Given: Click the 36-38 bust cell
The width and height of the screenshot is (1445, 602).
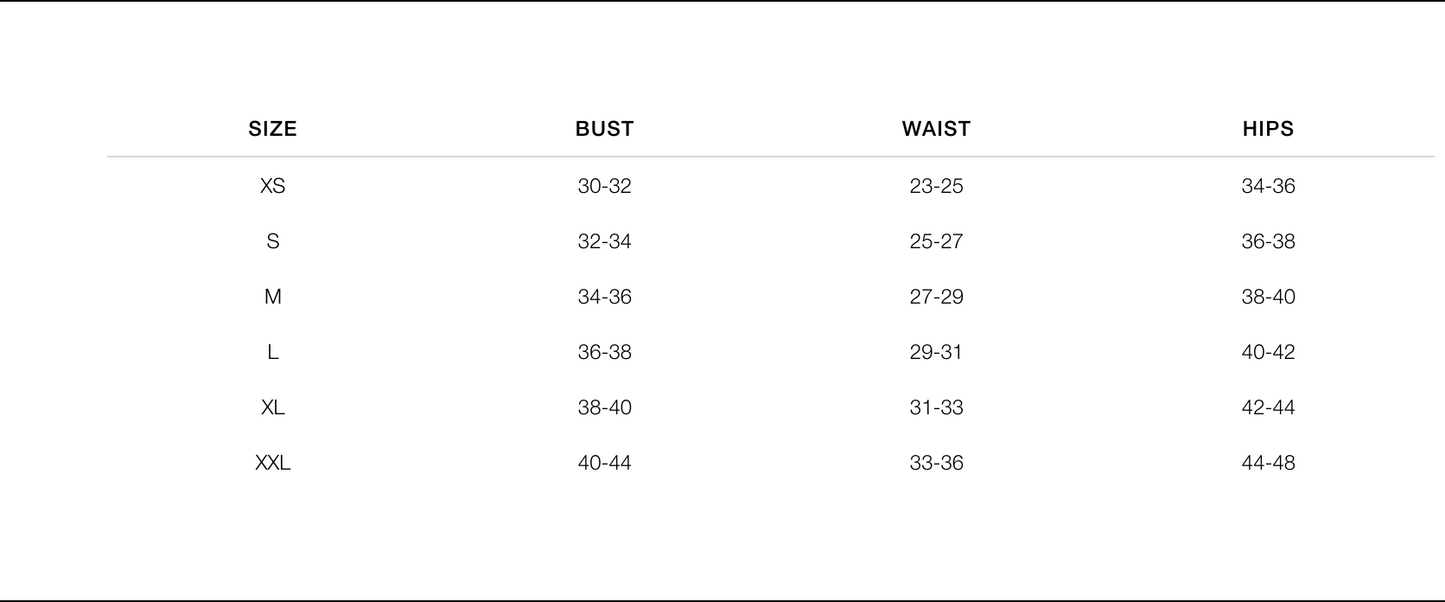Looking at the screenshot, I should 604,352.
